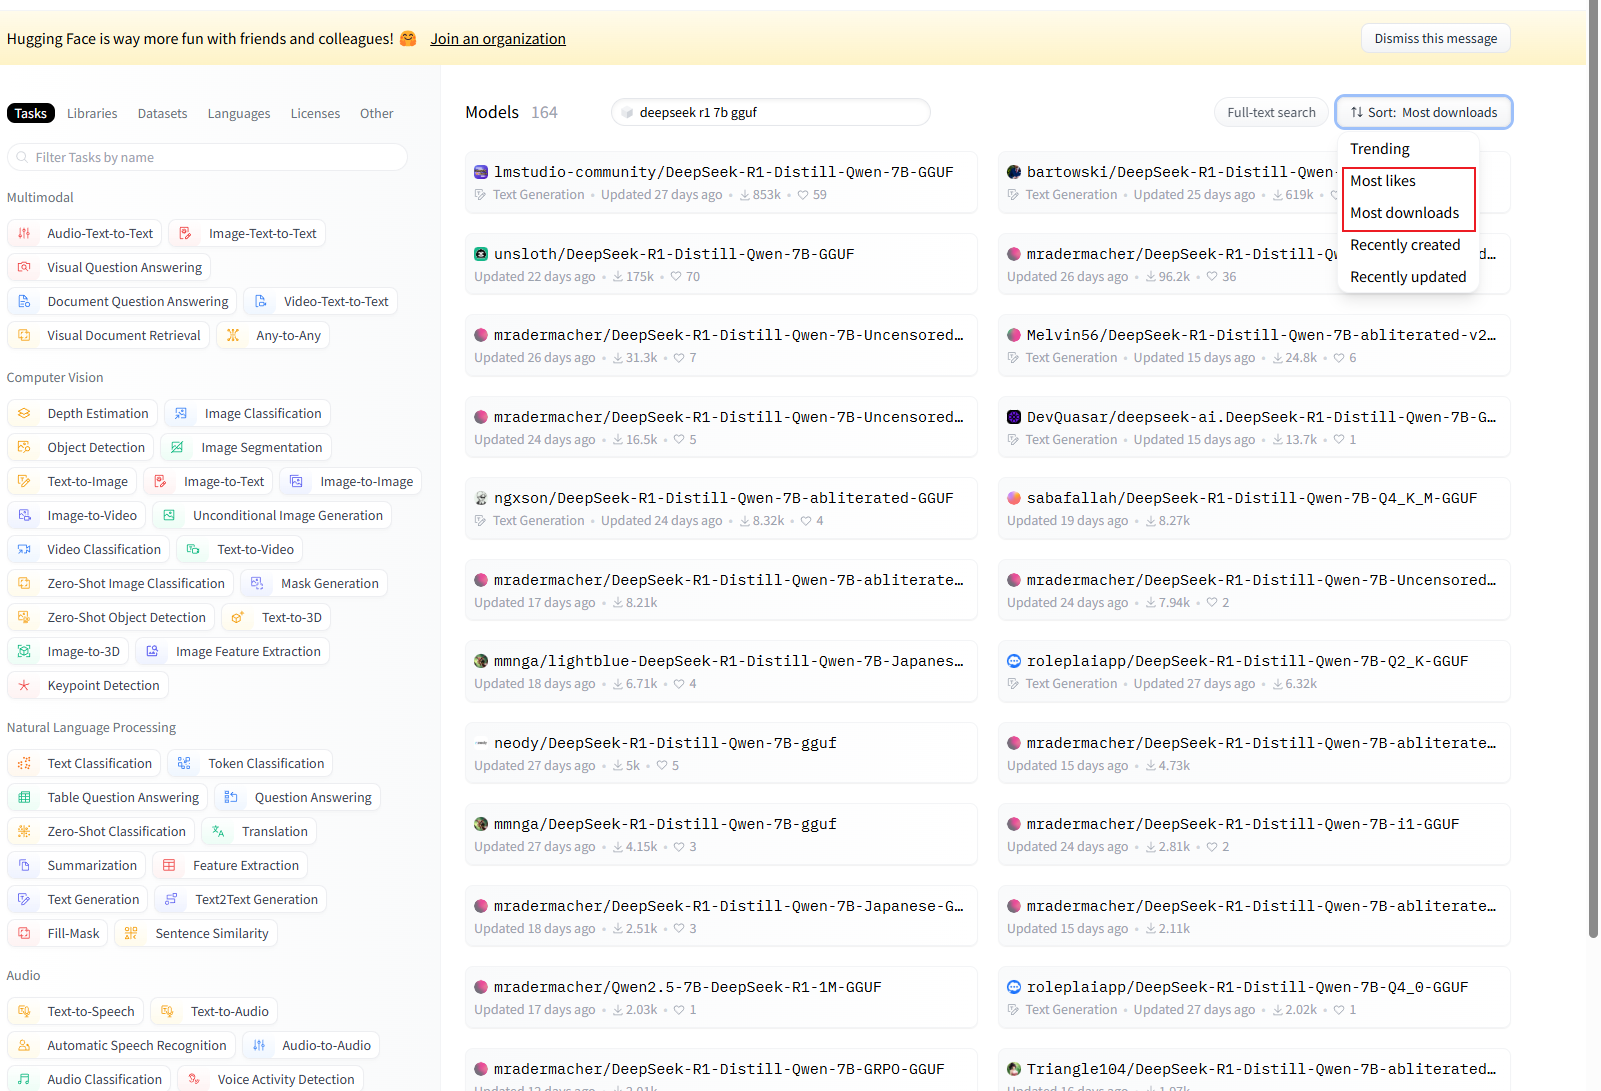This screenshot has width=1601, height=1091.
Task: Click the Token Classification icon
Action: tap(184, 763)
